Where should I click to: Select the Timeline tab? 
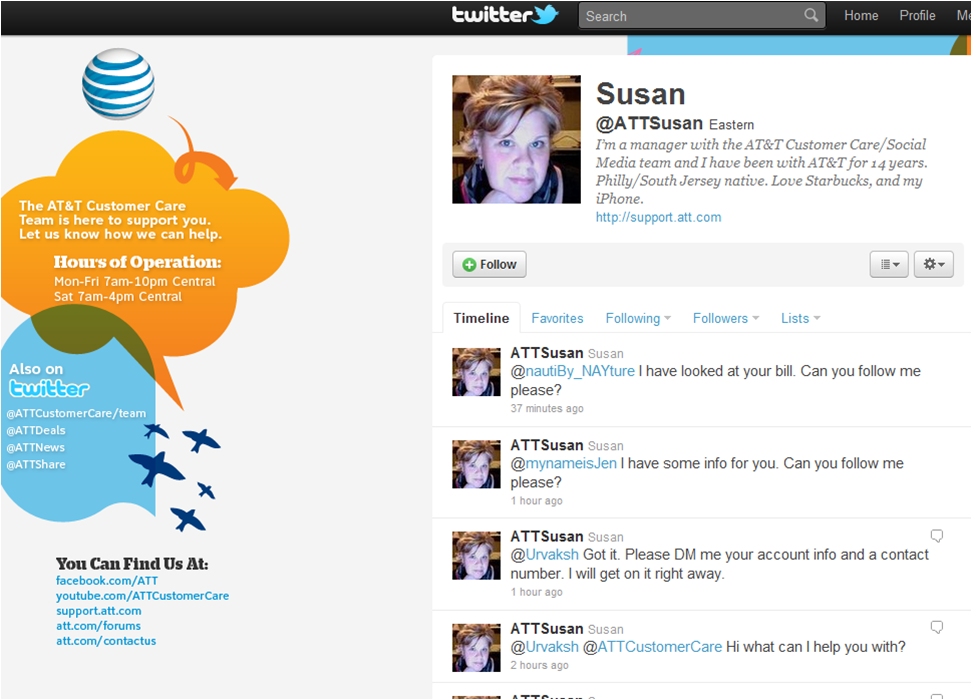tap(481, 318)
